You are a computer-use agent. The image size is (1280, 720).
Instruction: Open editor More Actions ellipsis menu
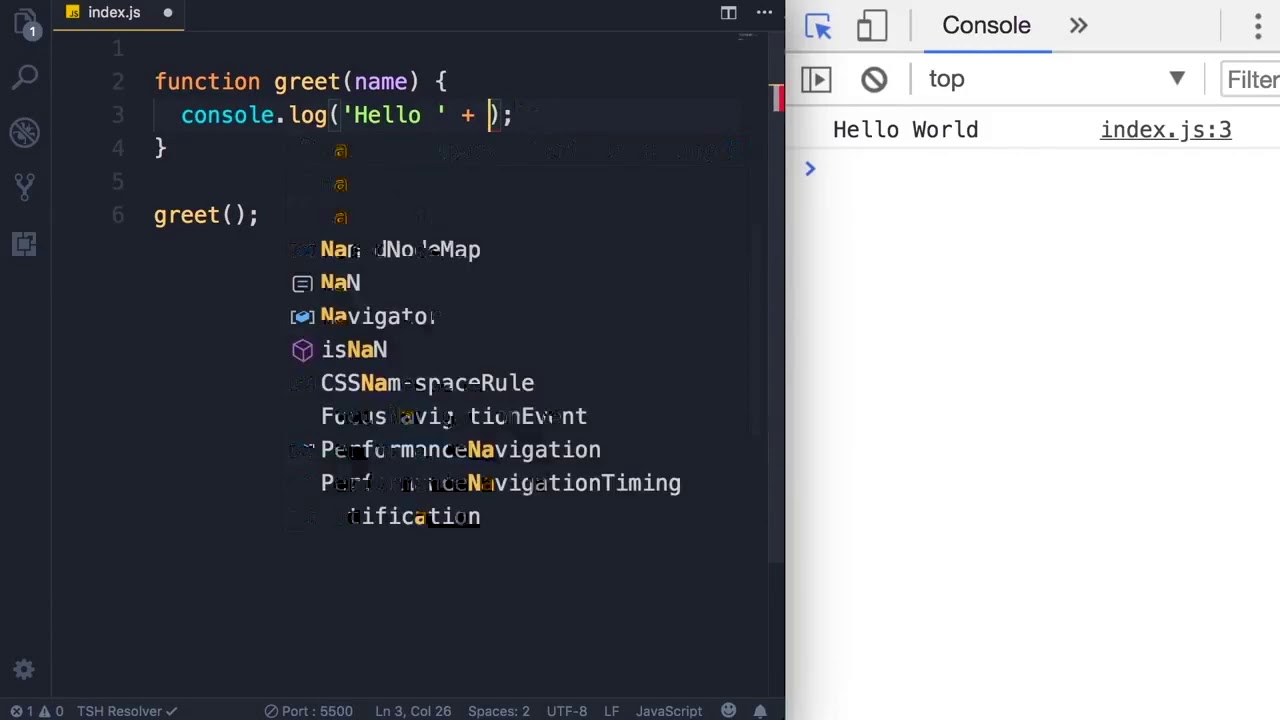point(765,13)
